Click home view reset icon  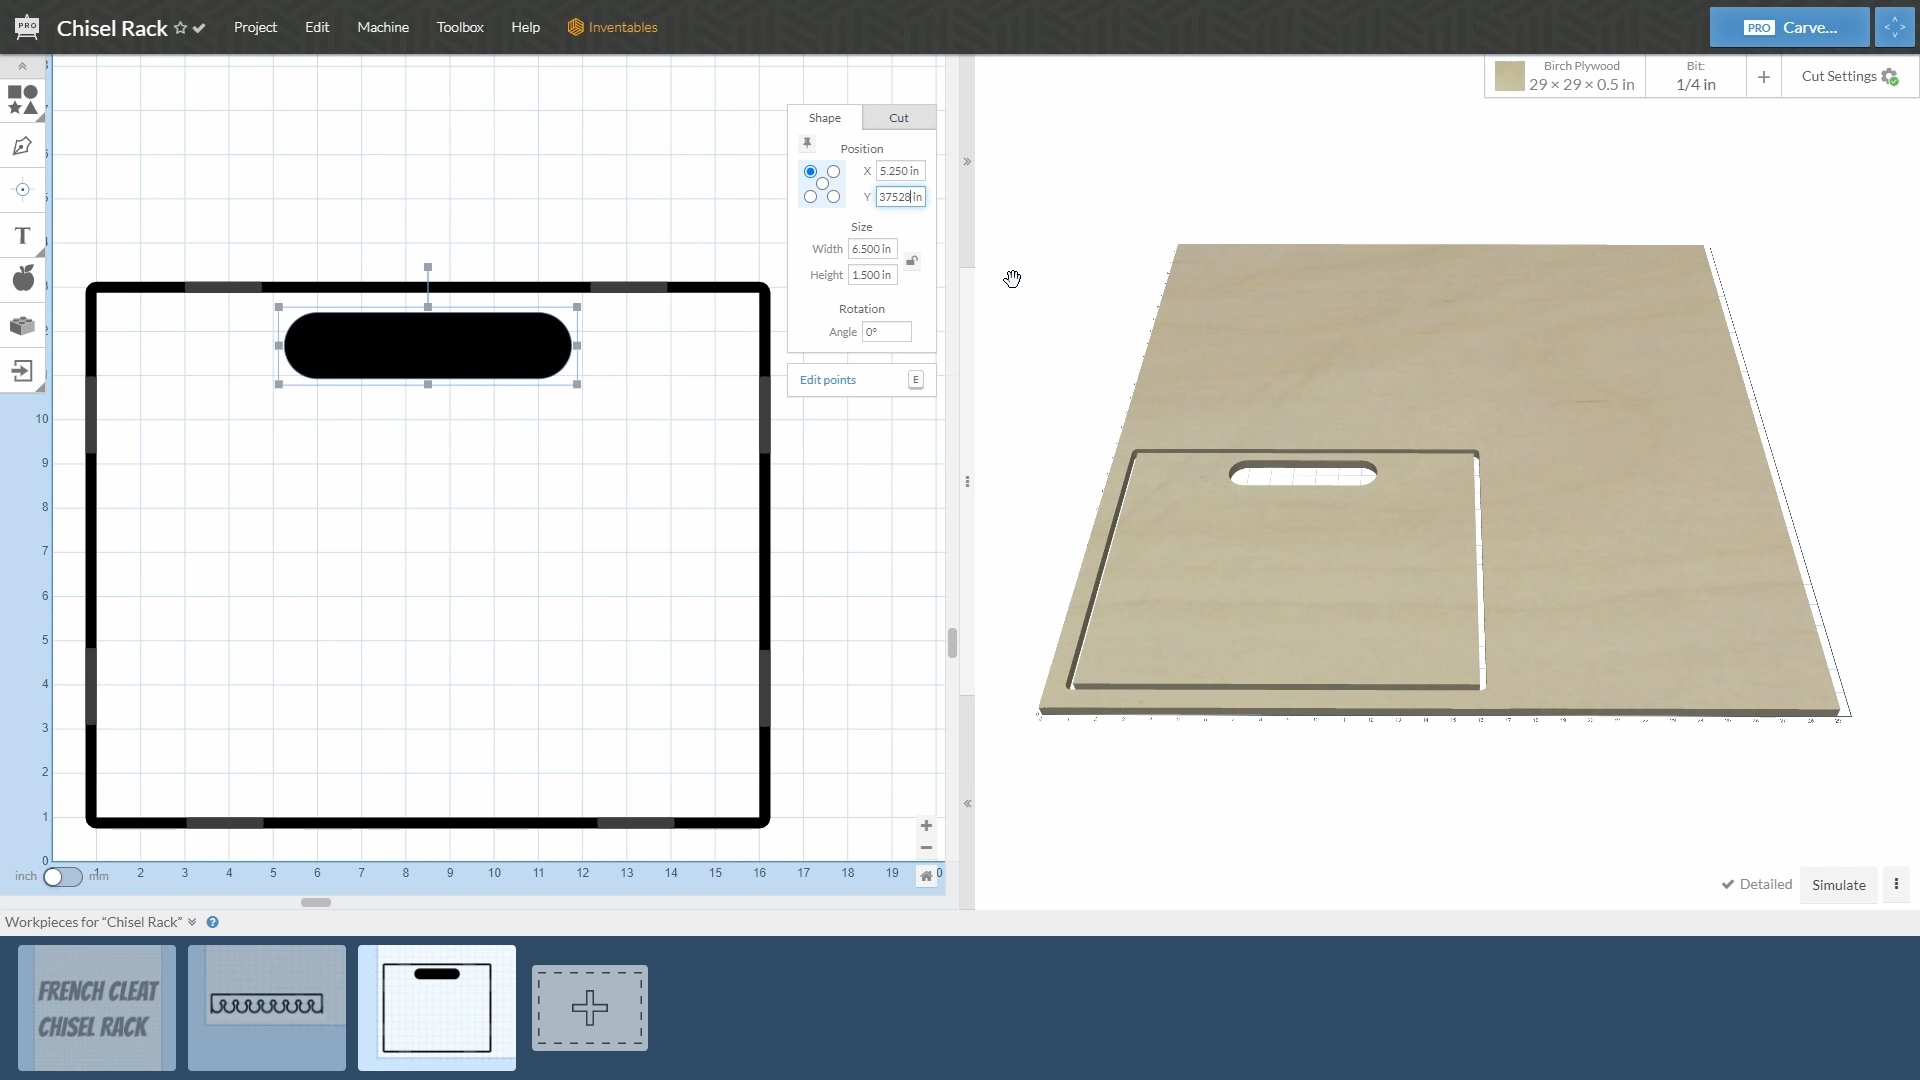pos(926,876)
